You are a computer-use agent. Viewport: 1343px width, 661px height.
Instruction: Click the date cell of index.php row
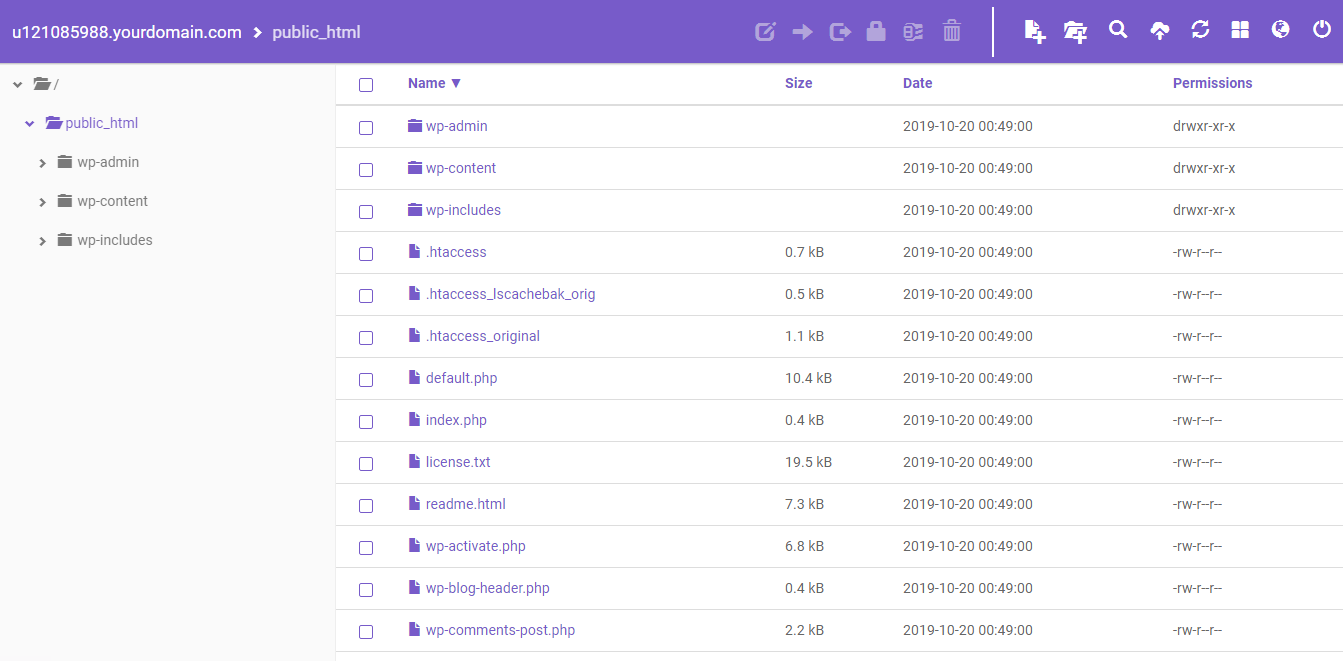click(968, 420)
